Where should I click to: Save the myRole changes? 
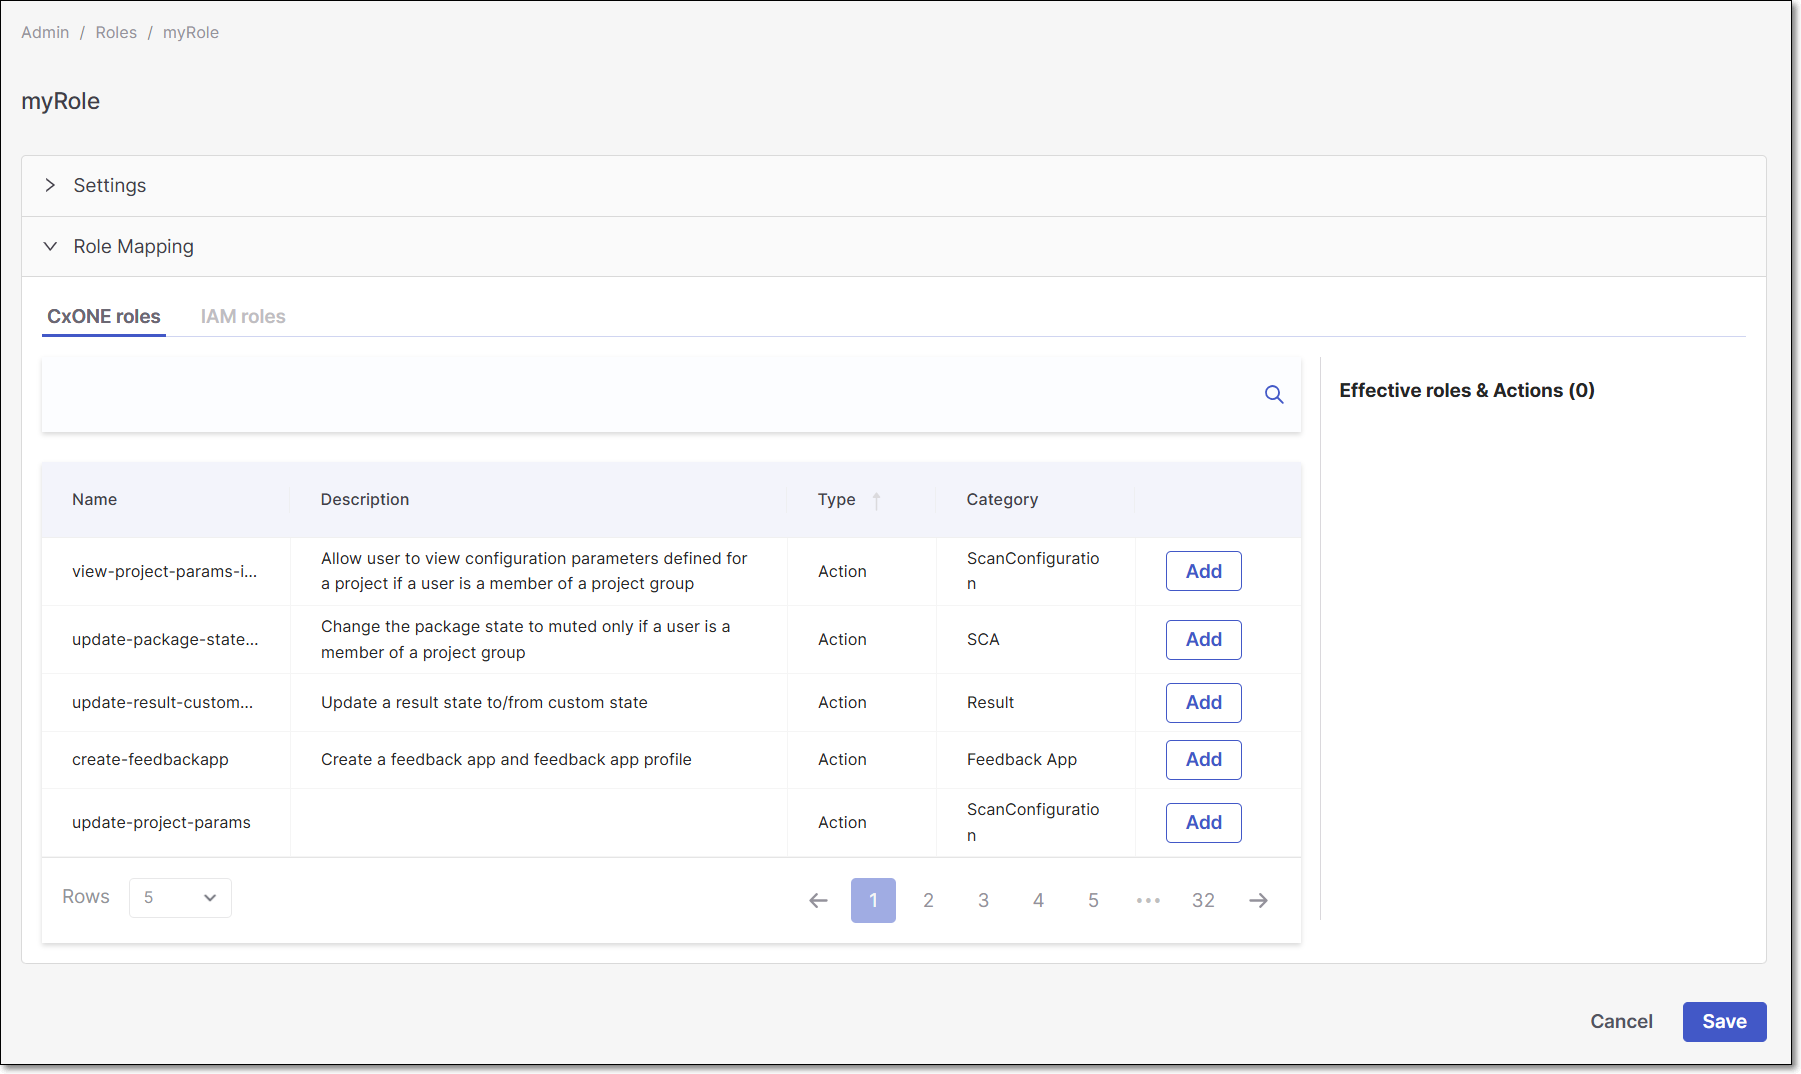[1724, 1022]
